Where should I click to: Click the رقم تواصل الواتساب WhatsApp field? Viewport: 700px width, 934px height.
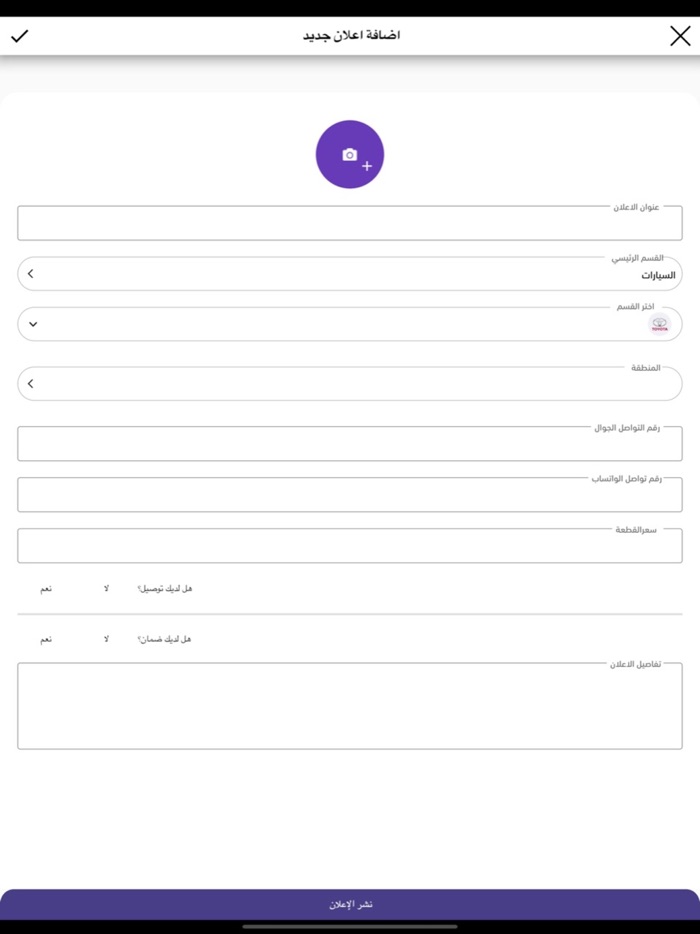[350, 494]
